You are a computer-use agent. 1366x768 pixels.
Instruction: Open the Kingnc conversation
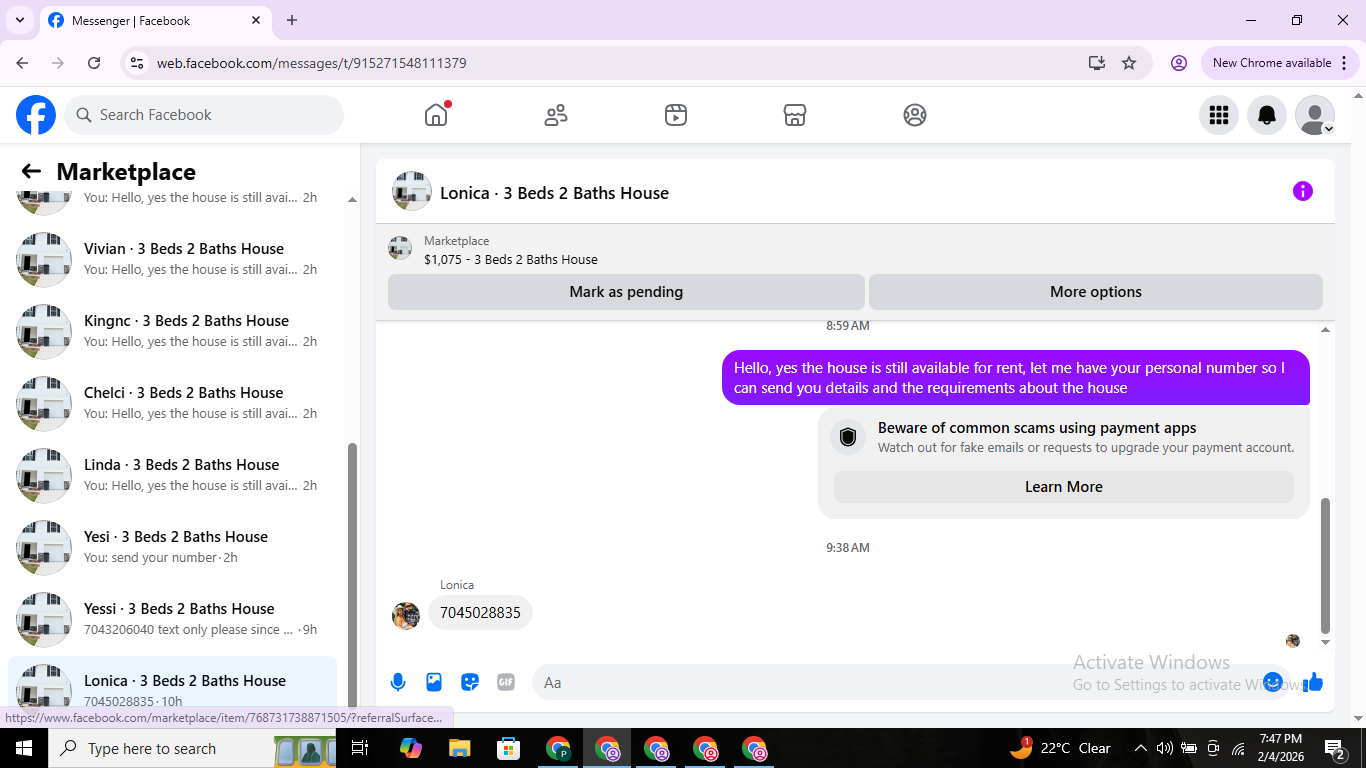pyautogui.click(x=172, y=331)
